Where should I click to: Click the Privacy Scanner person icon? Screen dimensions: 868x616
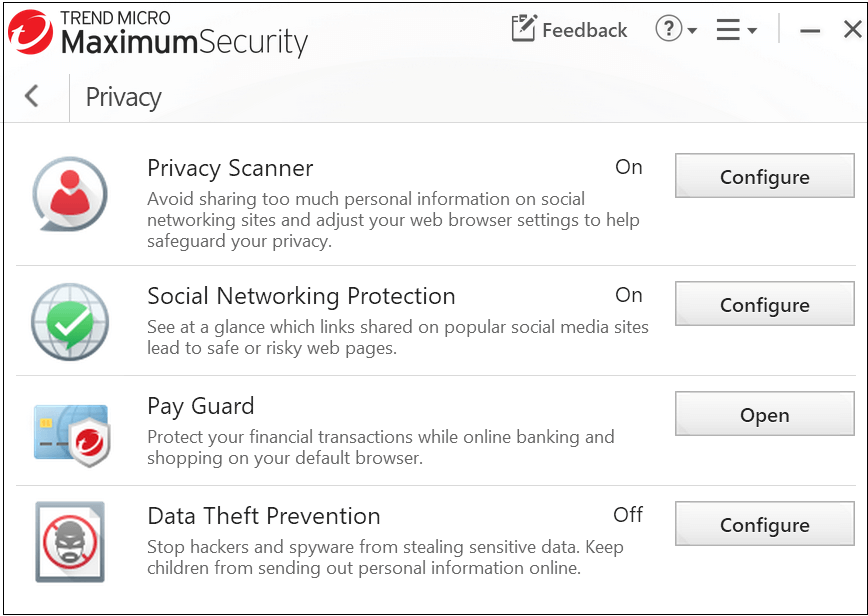click(x=70, y=194)
